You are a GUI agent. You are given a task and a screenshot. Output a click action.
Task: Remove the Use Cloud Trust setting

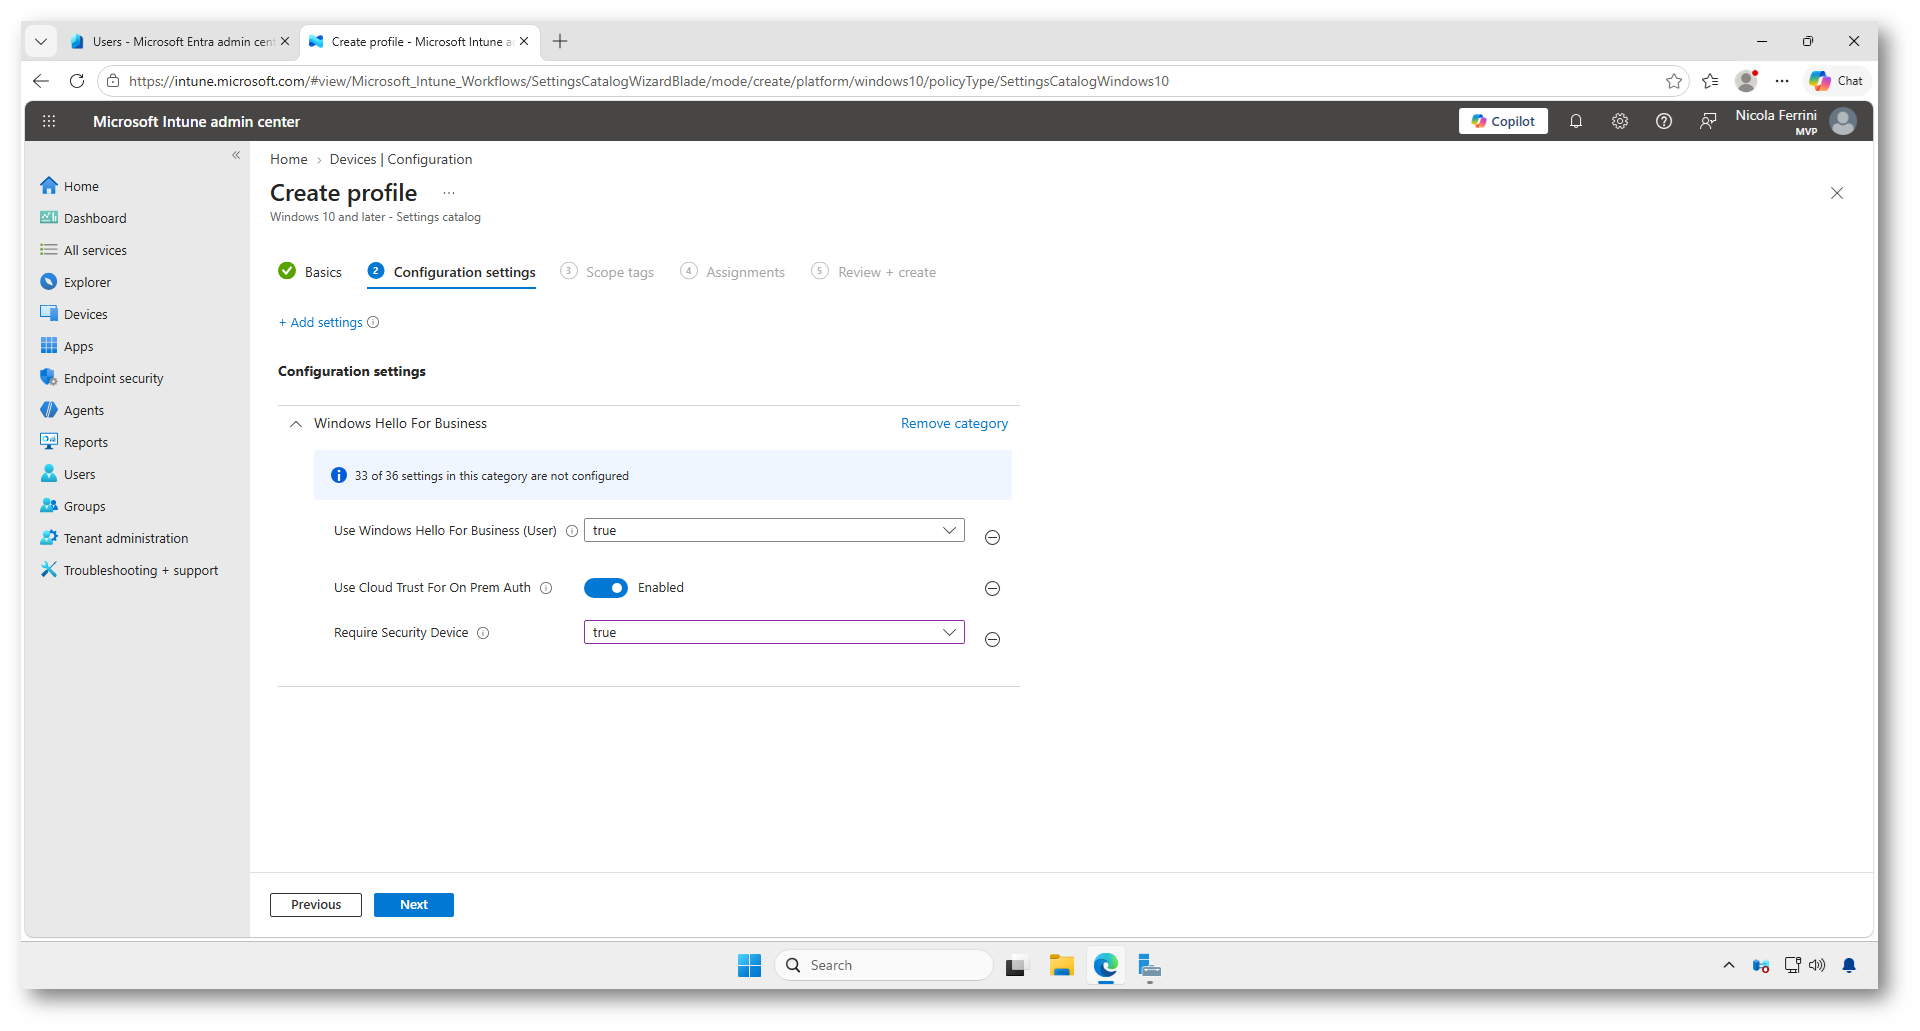coord(992,589)
